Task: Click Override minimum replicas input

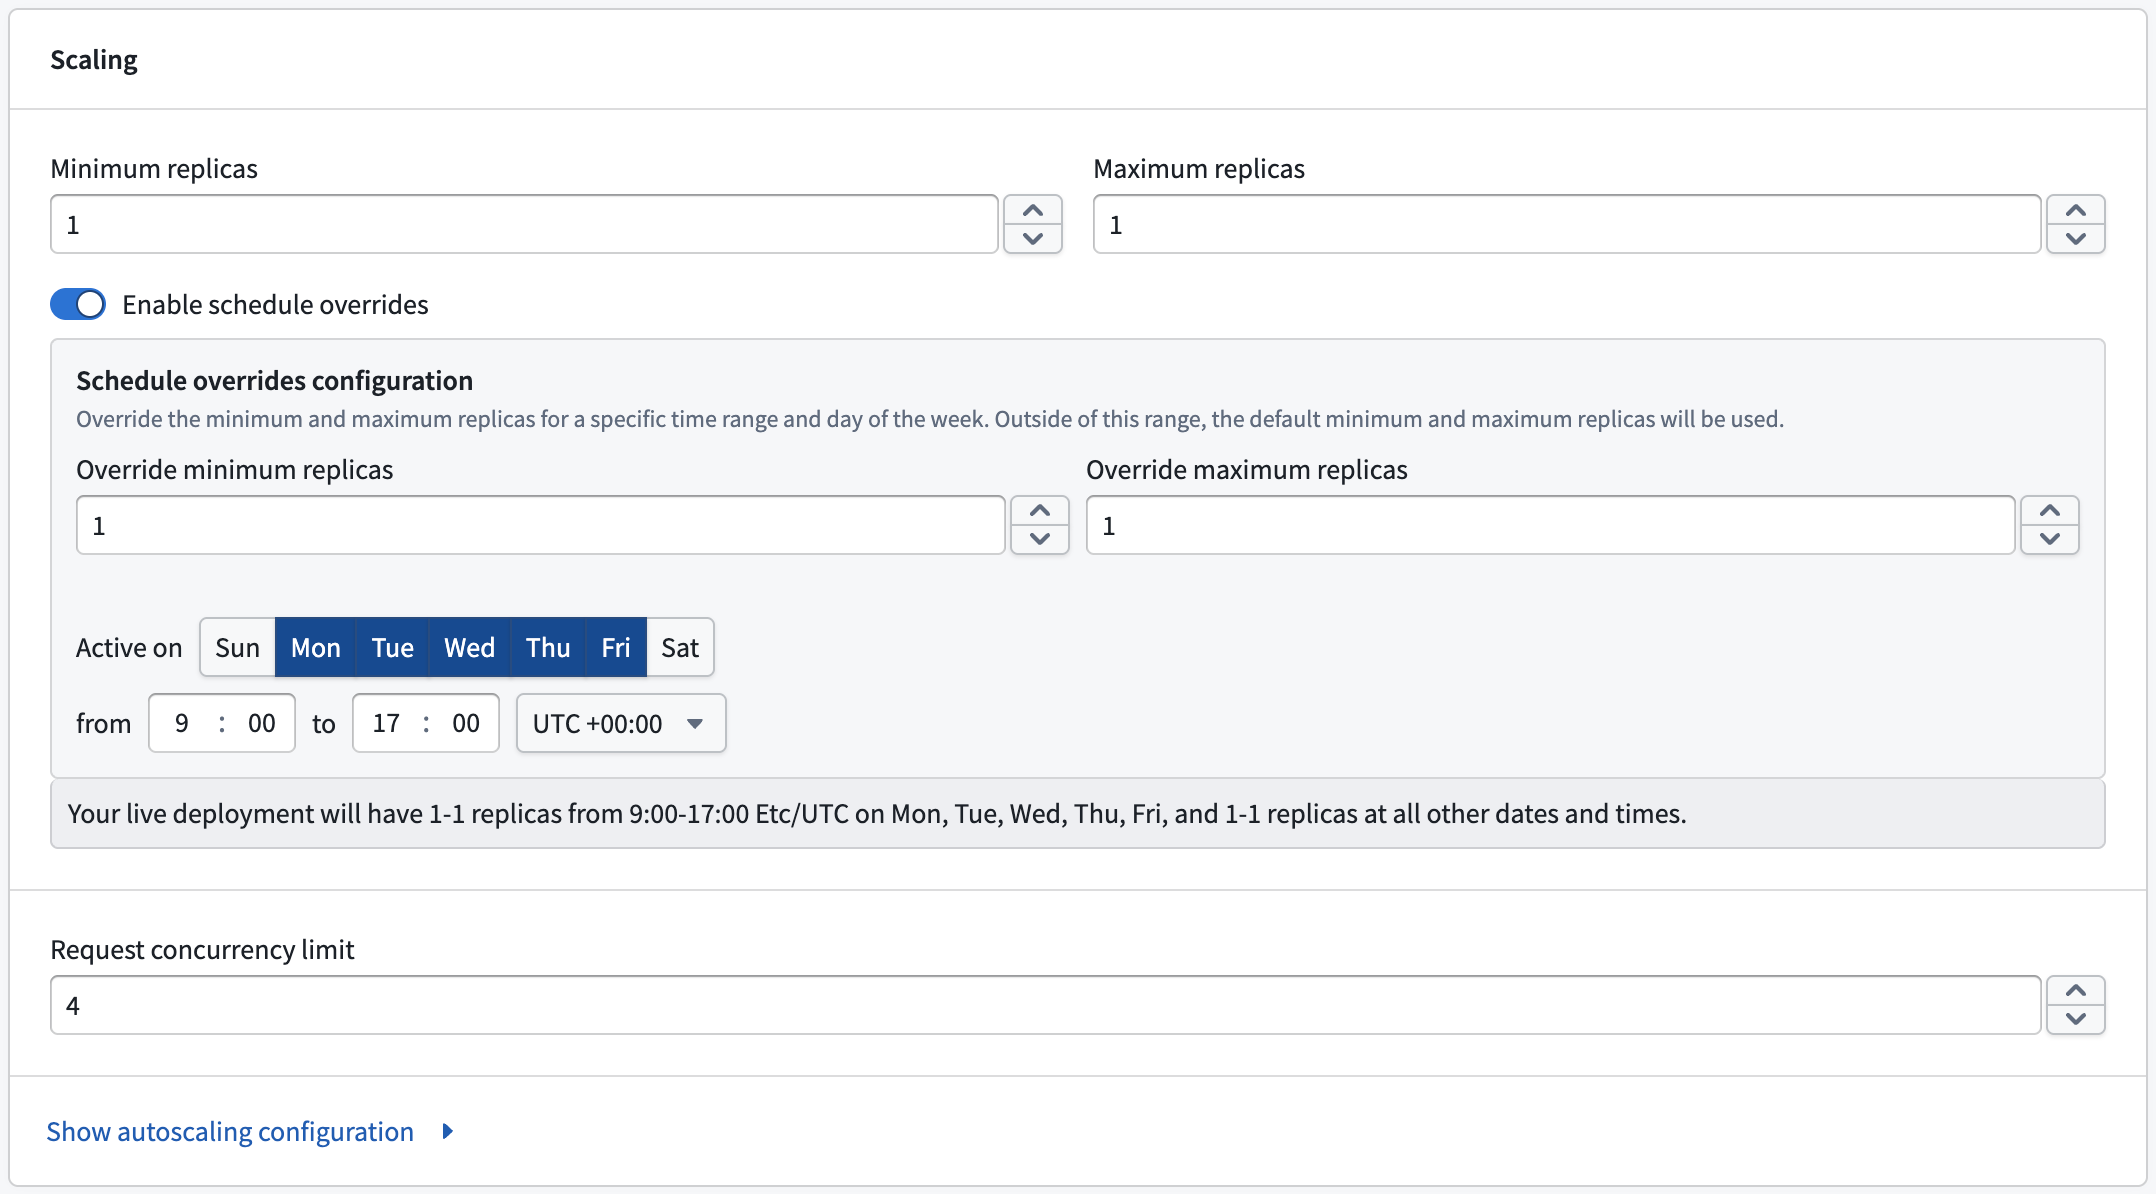Action: coord(541,525)
